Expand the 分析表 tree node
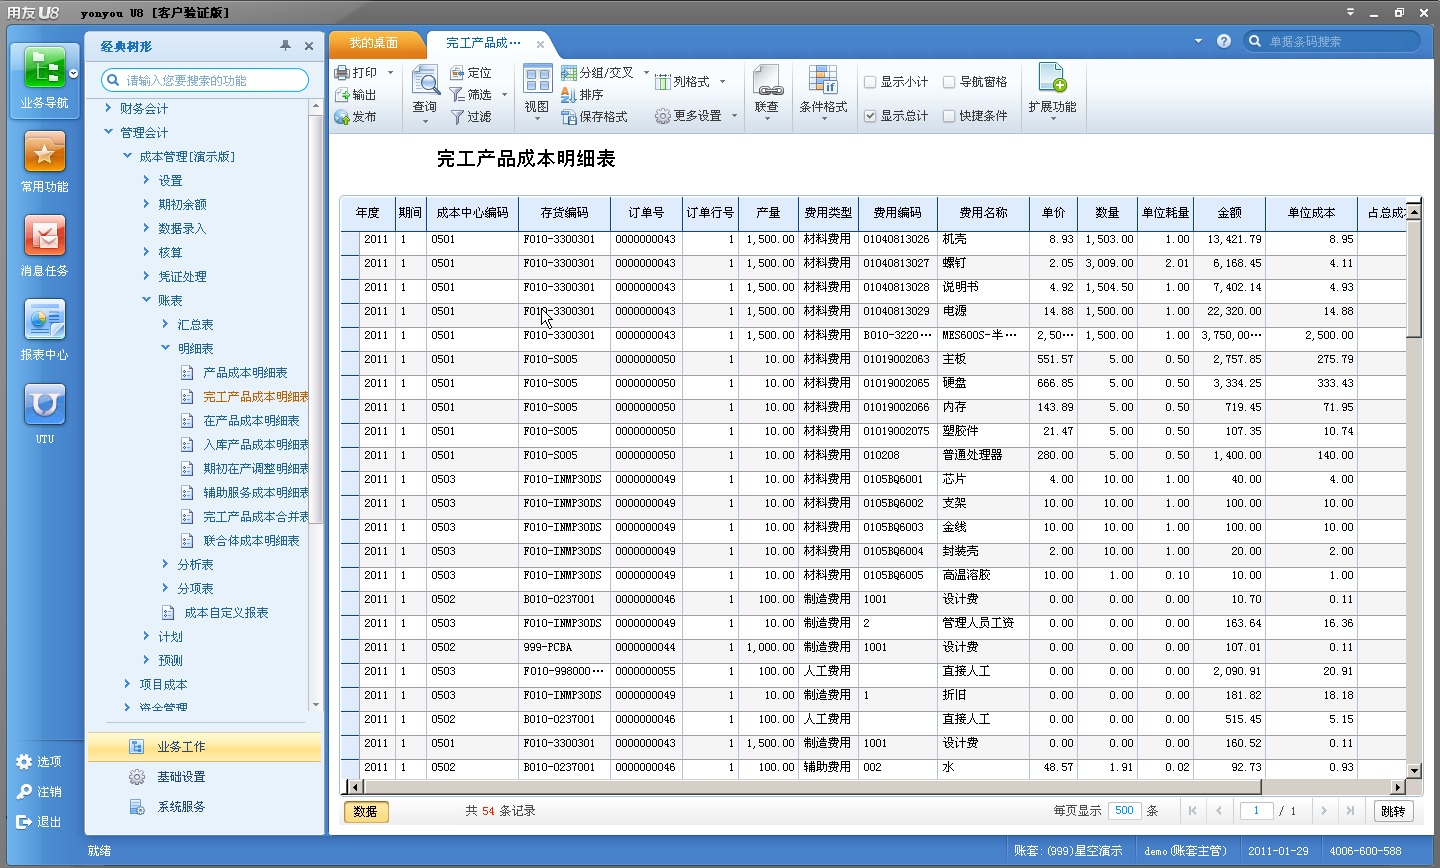 (x=165, y=564)
